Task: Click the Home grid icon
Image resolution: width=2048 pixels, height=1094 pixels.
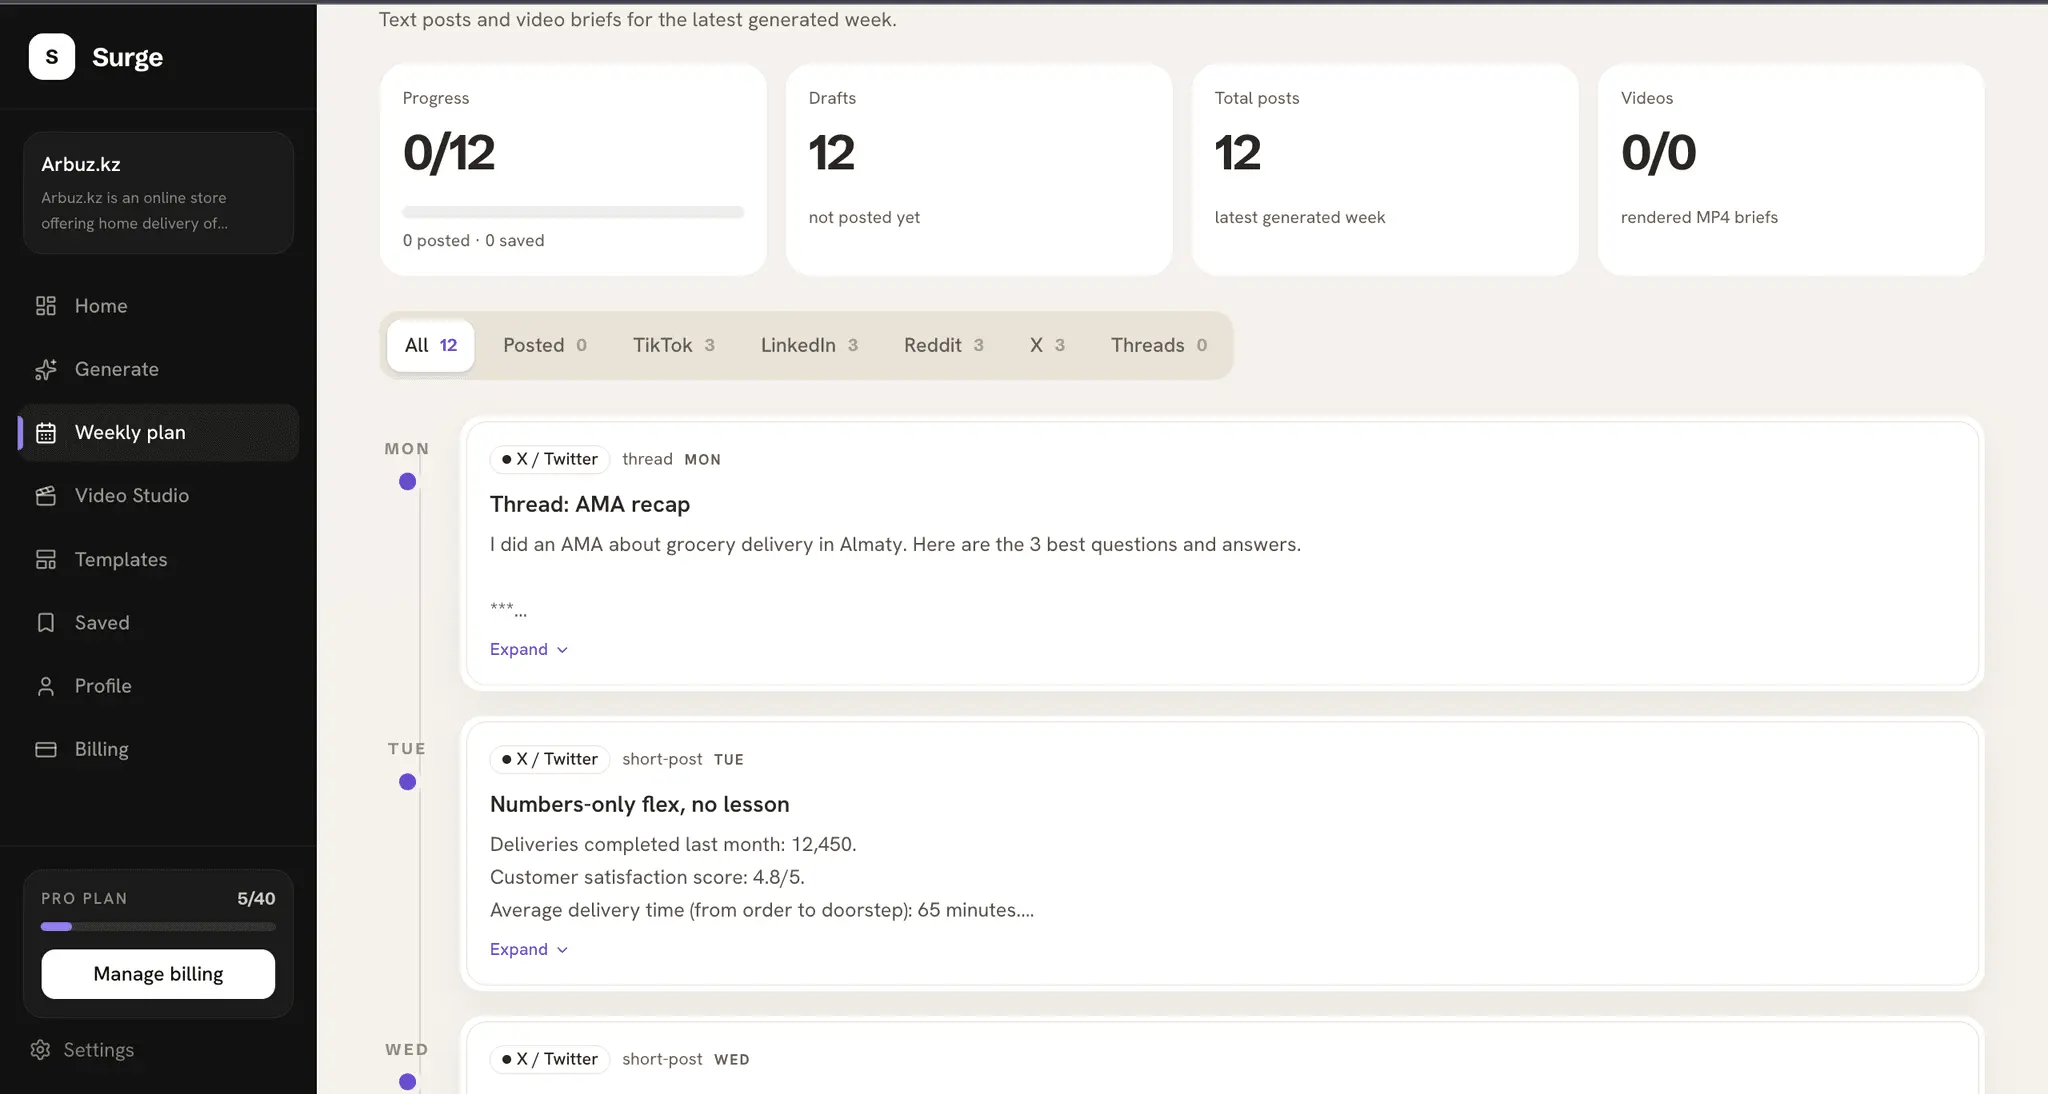Action: coord(46,306)
